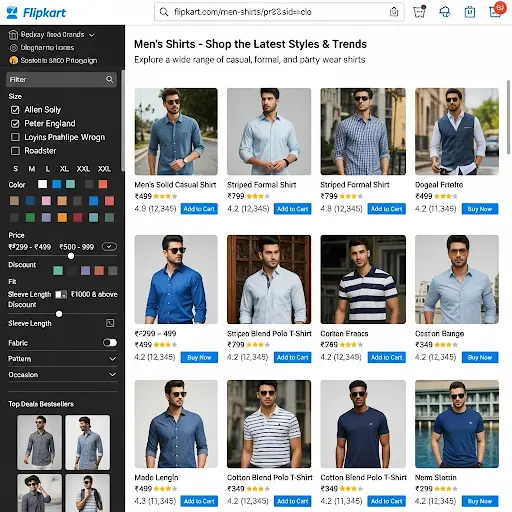This screenshot has width=512, height=512.
Task: Click Buy Now for Costlon Bange
Action: (480, 357)
